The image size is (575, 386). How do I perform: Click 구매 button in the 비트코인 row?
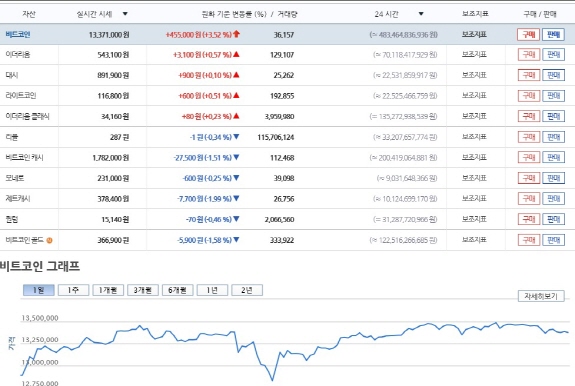(x=528, y=34)
